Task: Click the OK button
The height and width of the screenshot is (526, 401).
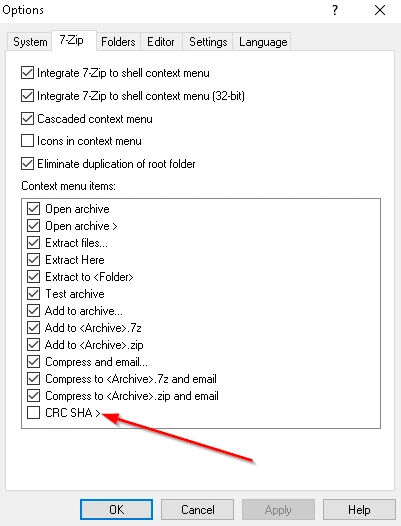Action: (116, 510)
